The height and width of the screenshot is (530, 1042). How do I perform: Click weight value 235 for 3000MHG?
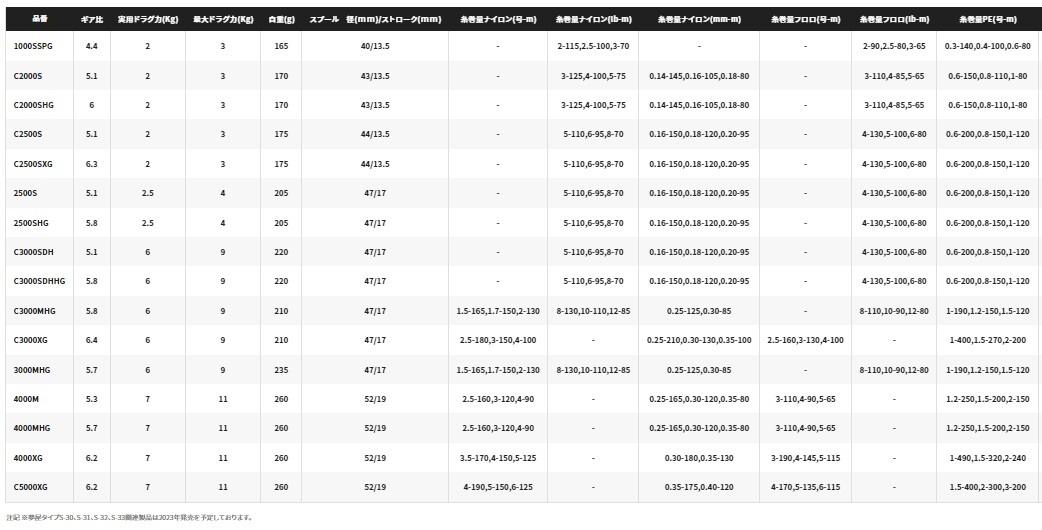click(x=281, y=369)
